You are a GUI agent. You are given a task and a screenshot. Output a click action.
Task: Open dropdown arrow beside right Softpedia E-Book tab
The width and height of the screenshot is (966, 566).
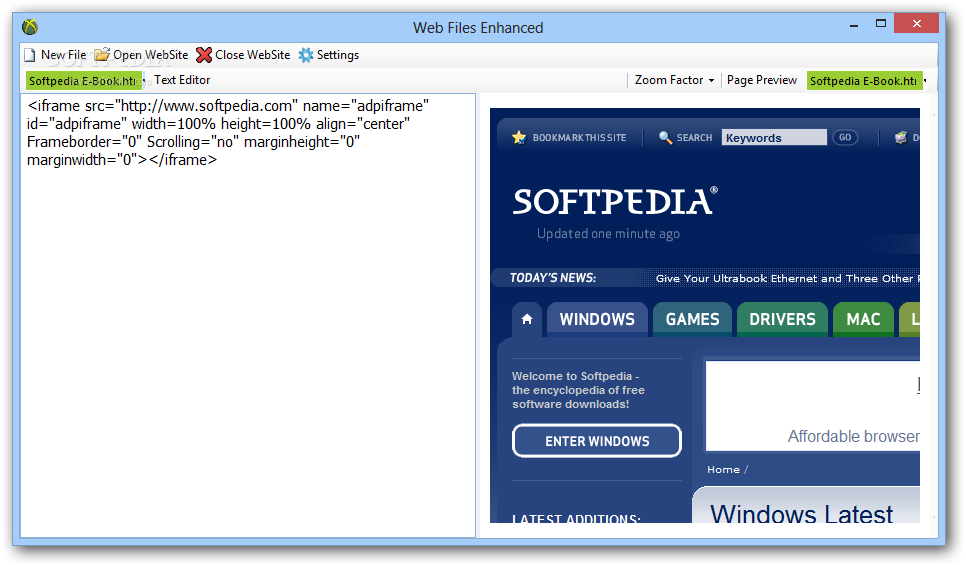pos(925,81)
